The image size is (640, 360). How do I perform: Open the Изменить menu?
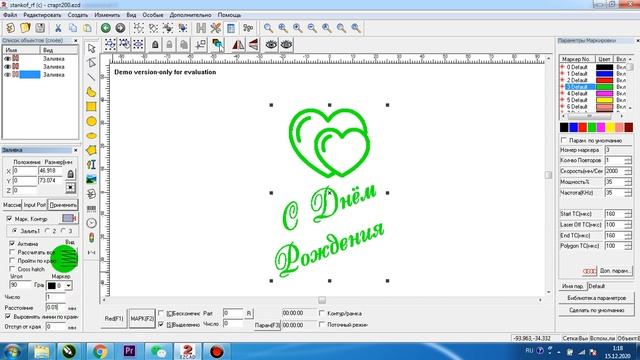pyautogui.click(x=107, y=15)
